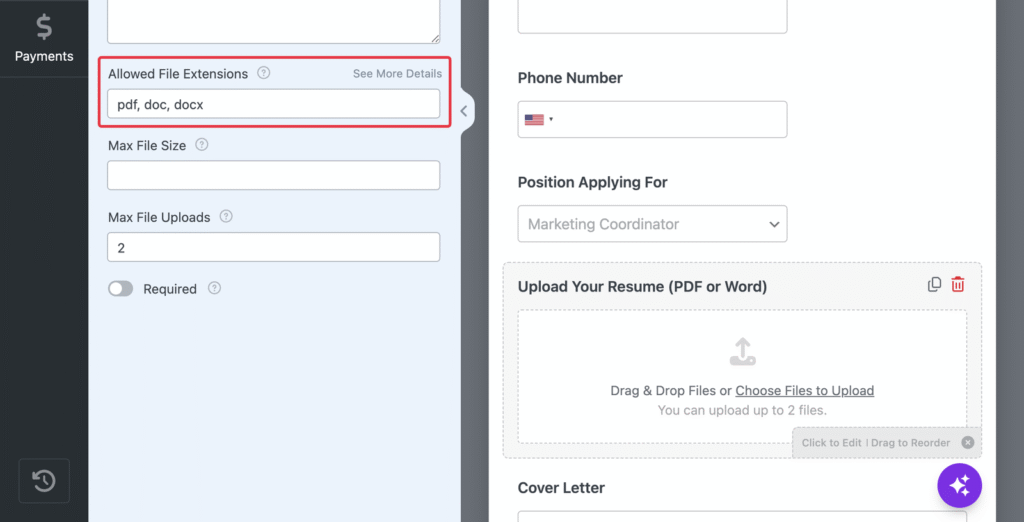This screenshot has height=522, width=1024.
Task: Open the Position Applying For dropdown
Action: [x=652, y=224]
